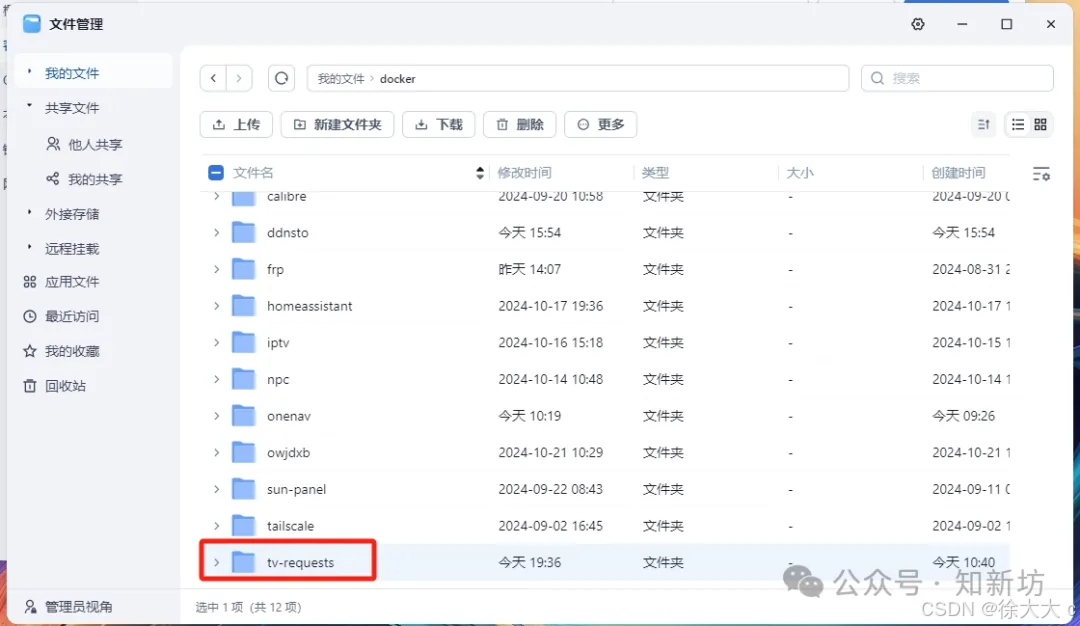Viewport: 1080px width, 626px height.
Task: Focus the 搜索 search field
Action: point(957,79)
